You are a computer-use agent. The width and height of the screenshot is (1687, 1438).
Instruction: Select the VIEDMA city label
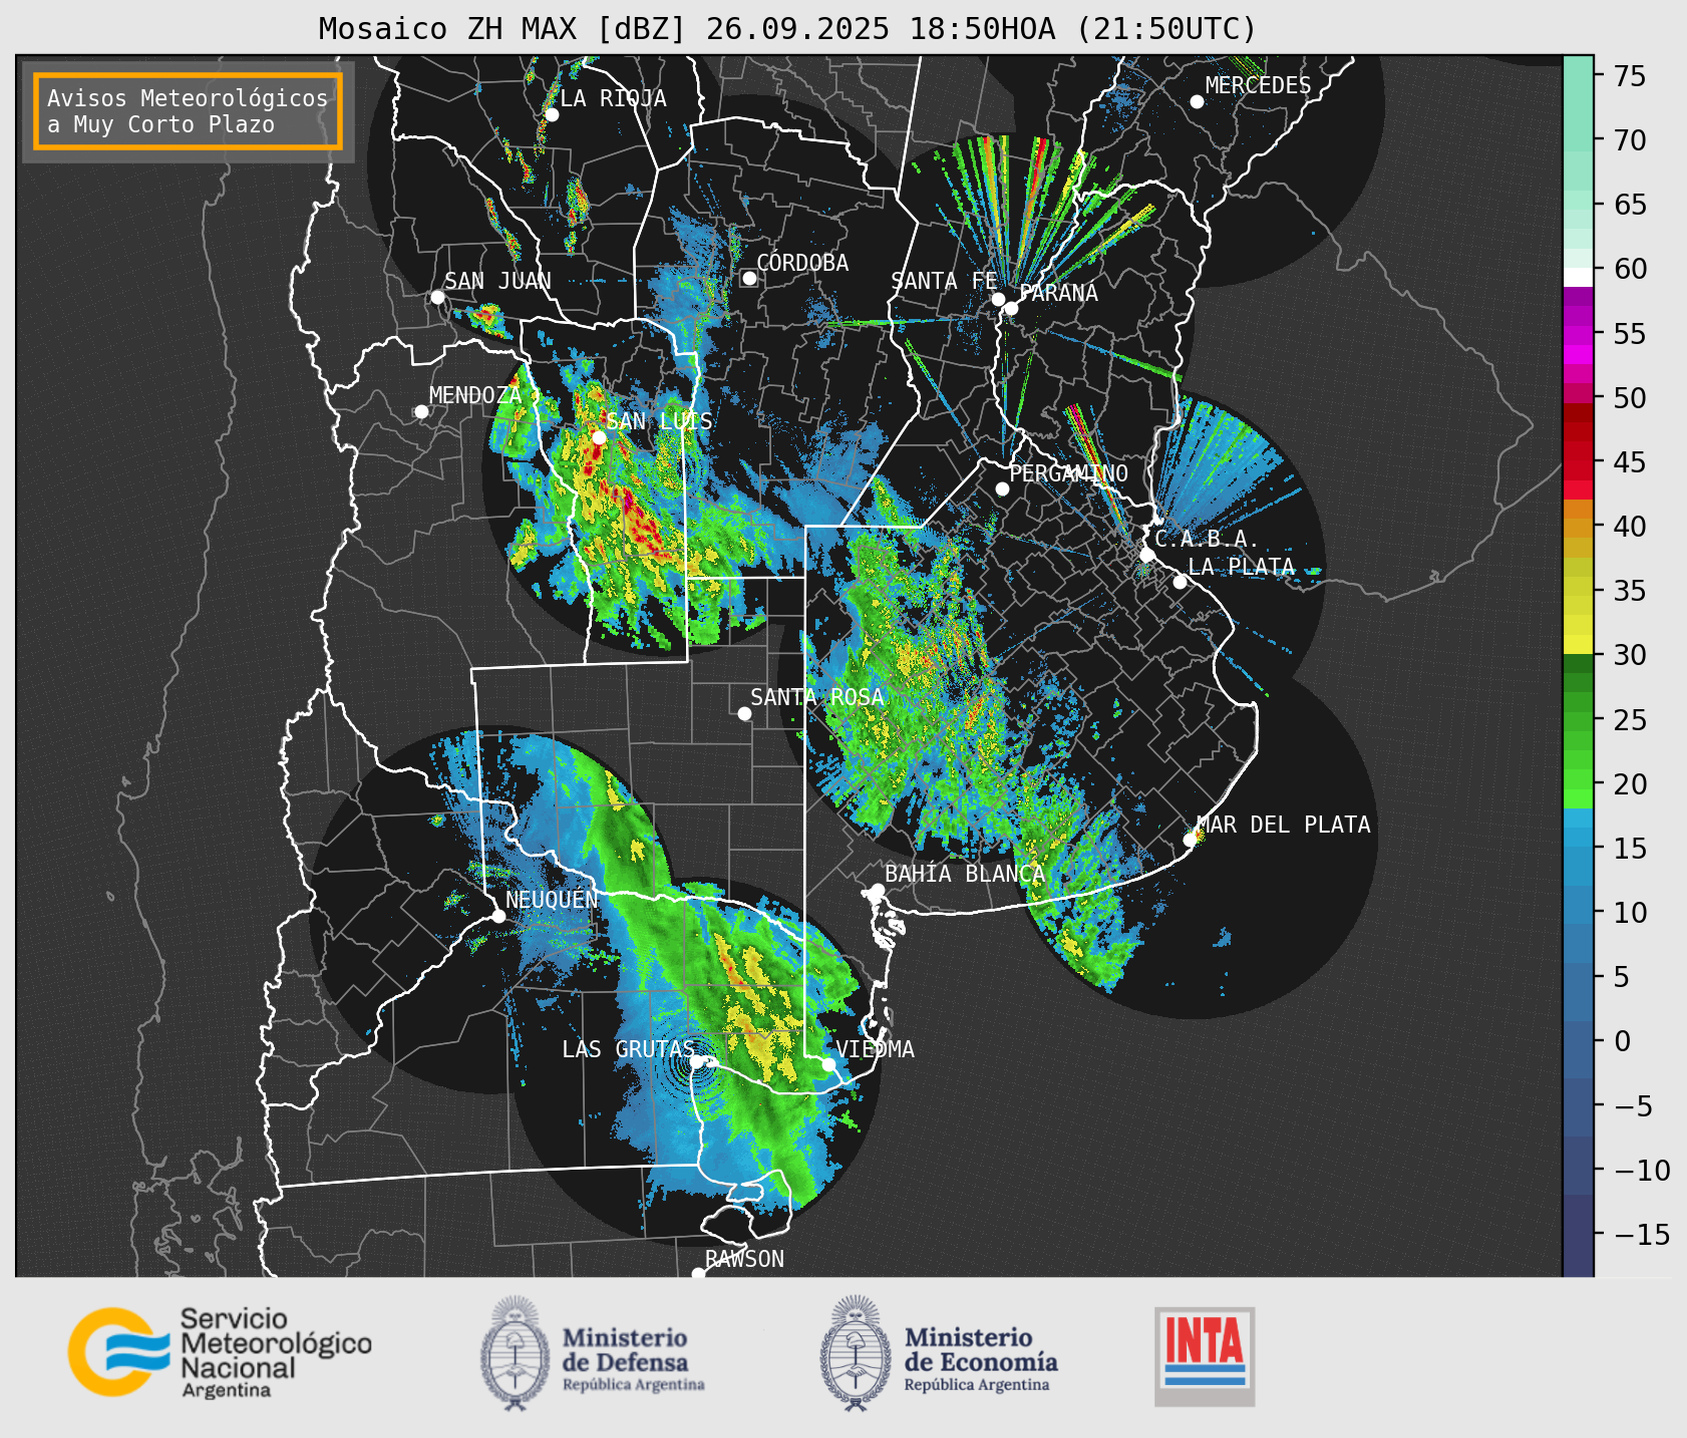point(875,1049)
